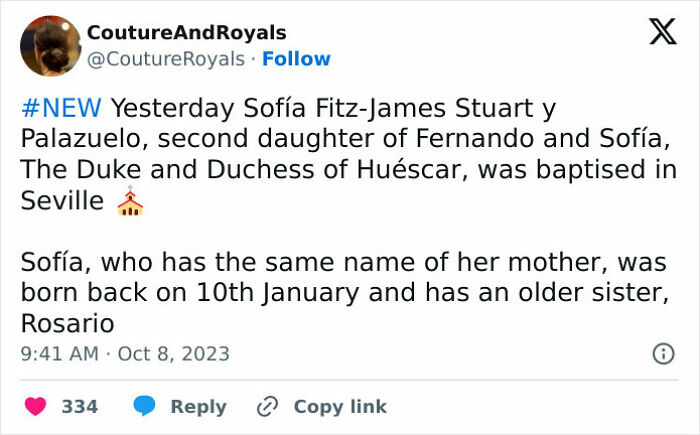Open the CoutureAndRoyals profile avatar
This screenshot has width=700, height=435.
click(50, 45)
